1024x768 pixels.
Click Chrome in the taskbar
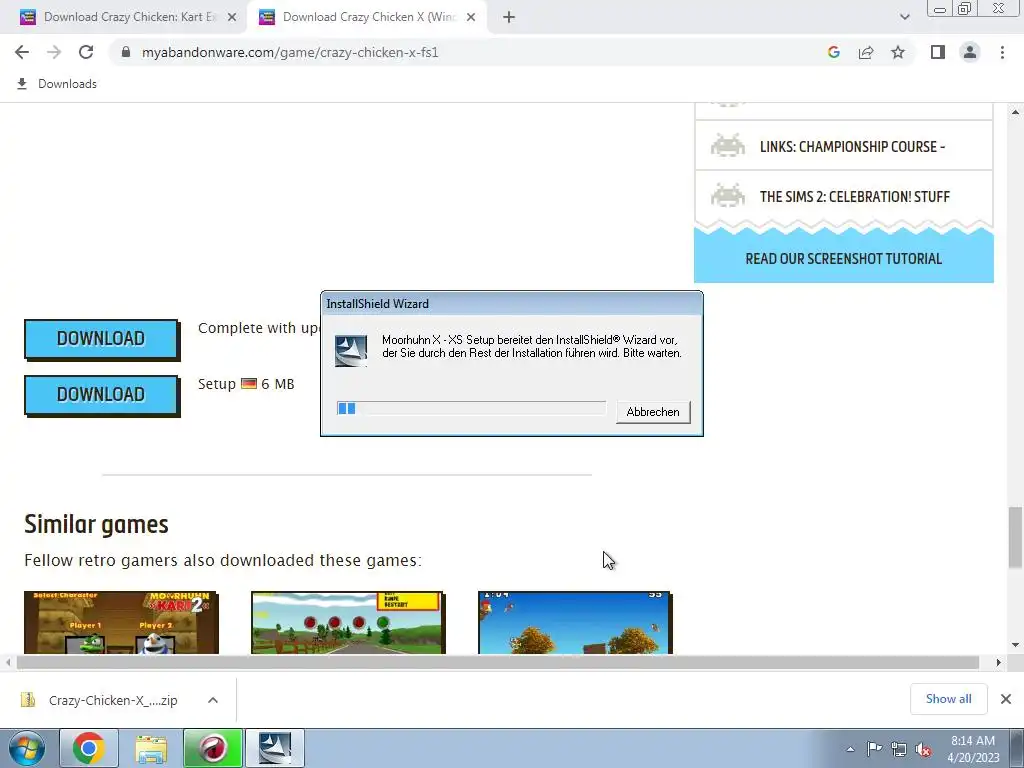(x=89, y=748)
